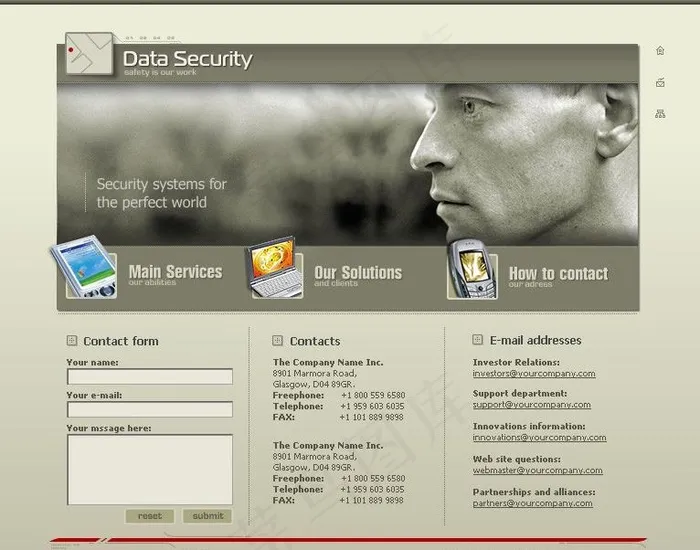The image size is (700, 550).
Task: Open the sitemap icon in right sidebar
Action: coord(660,114)
